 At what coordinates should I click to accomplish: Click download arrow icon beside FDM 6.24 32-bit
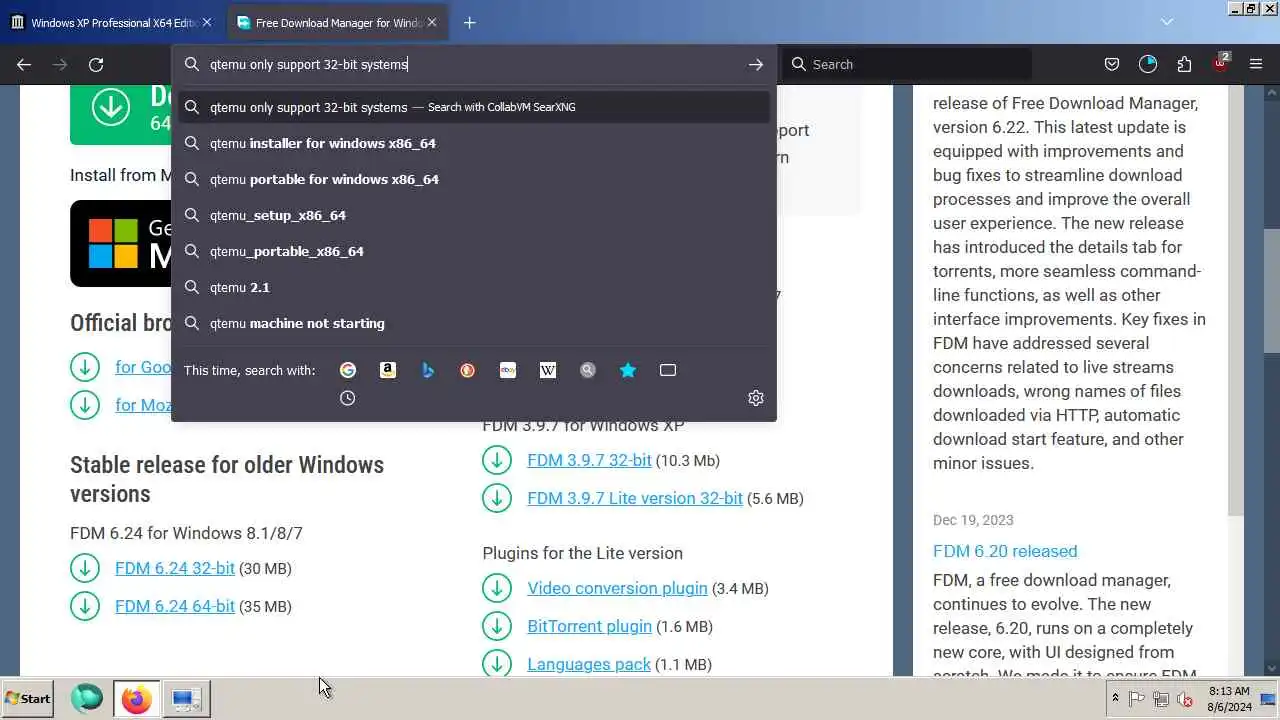(x=85, y=568)
